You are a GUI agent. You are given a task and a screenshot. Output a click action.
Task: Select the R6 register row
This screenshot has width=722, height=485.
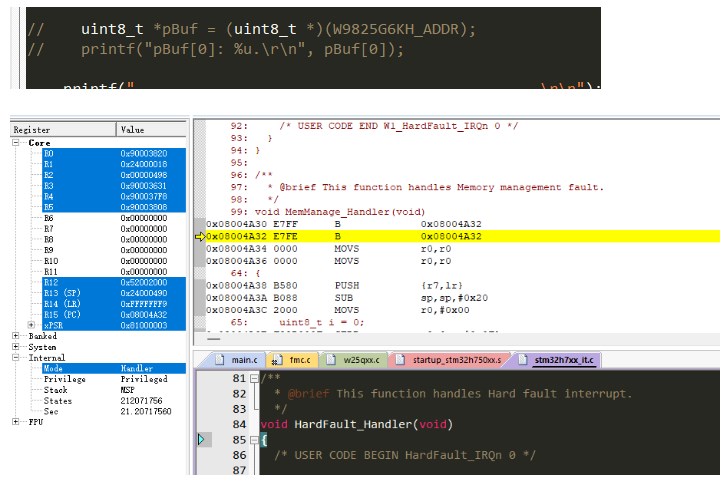(x=114, y=218)
